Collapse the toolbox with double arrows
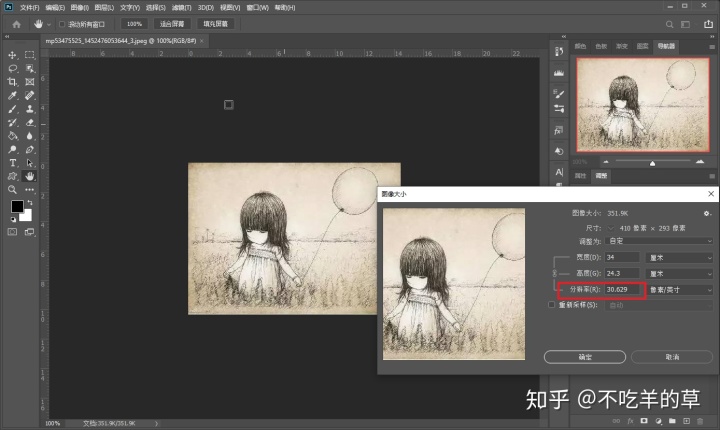 (7, 36)
